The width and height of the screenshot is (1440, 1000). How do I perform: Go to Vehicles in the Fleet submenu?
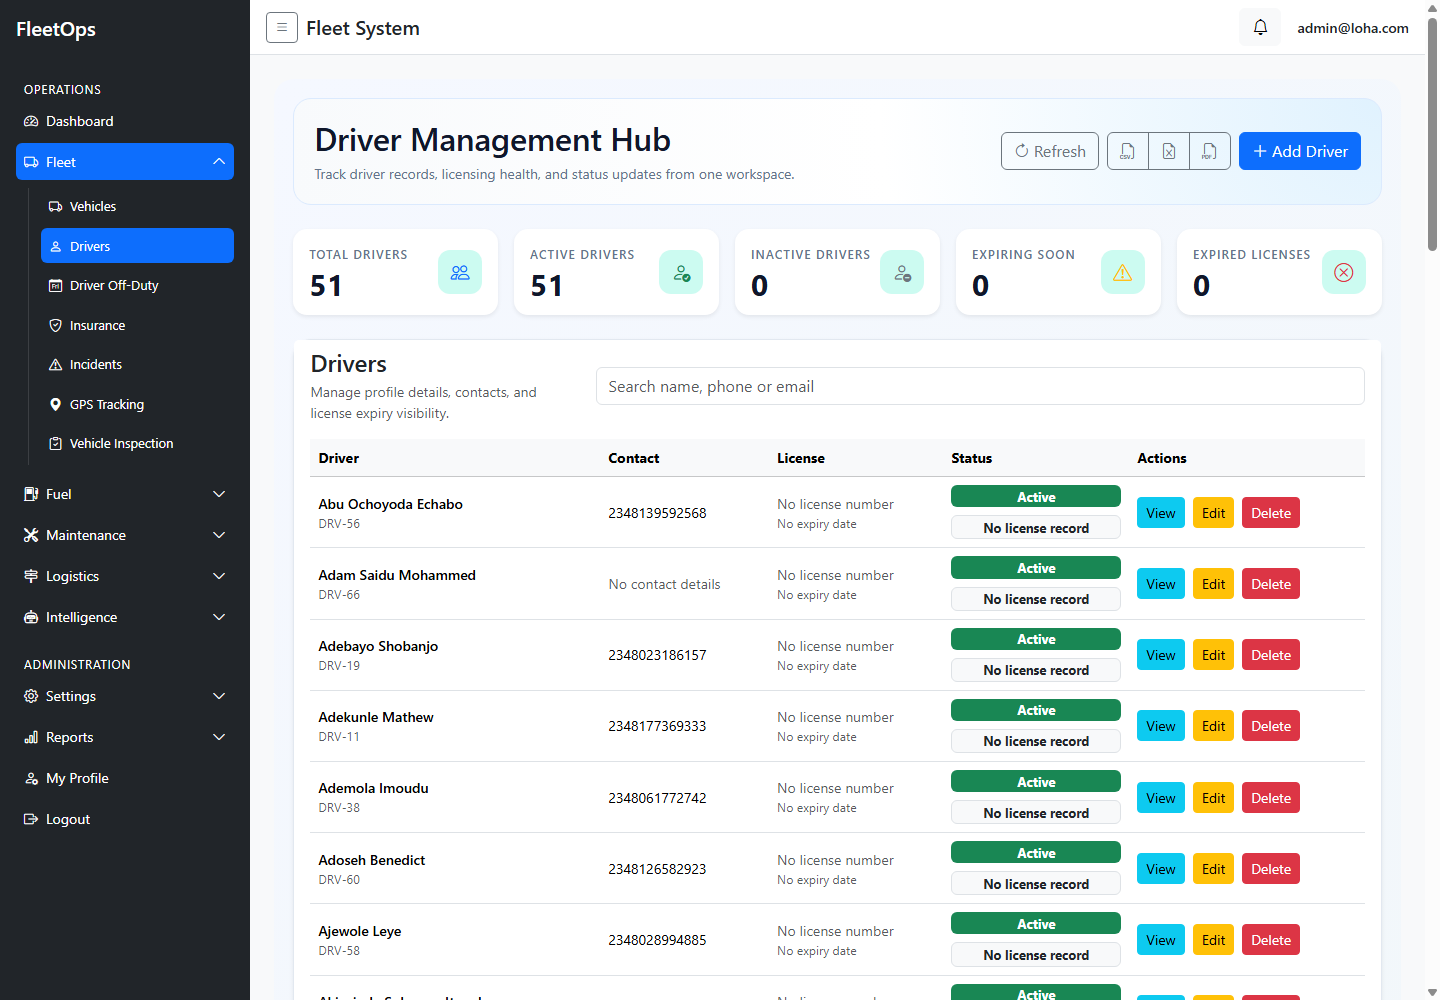[x=137, y=206]
